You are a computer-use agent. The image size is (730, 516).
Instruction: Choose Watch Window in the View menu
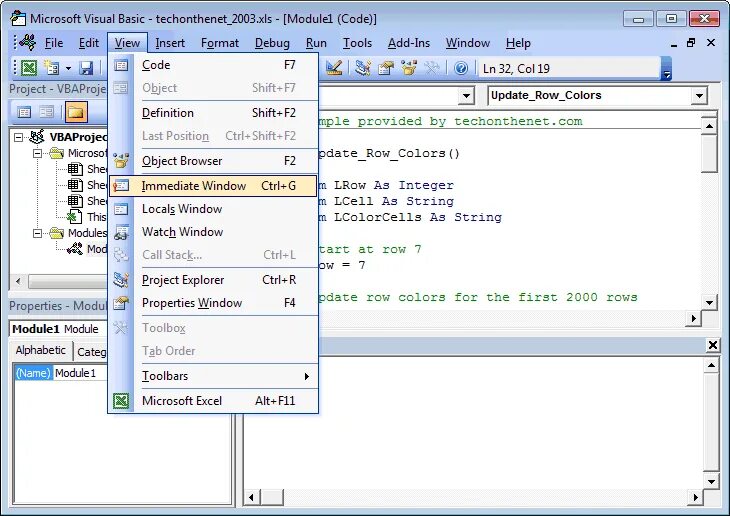[x=213, y=232]
